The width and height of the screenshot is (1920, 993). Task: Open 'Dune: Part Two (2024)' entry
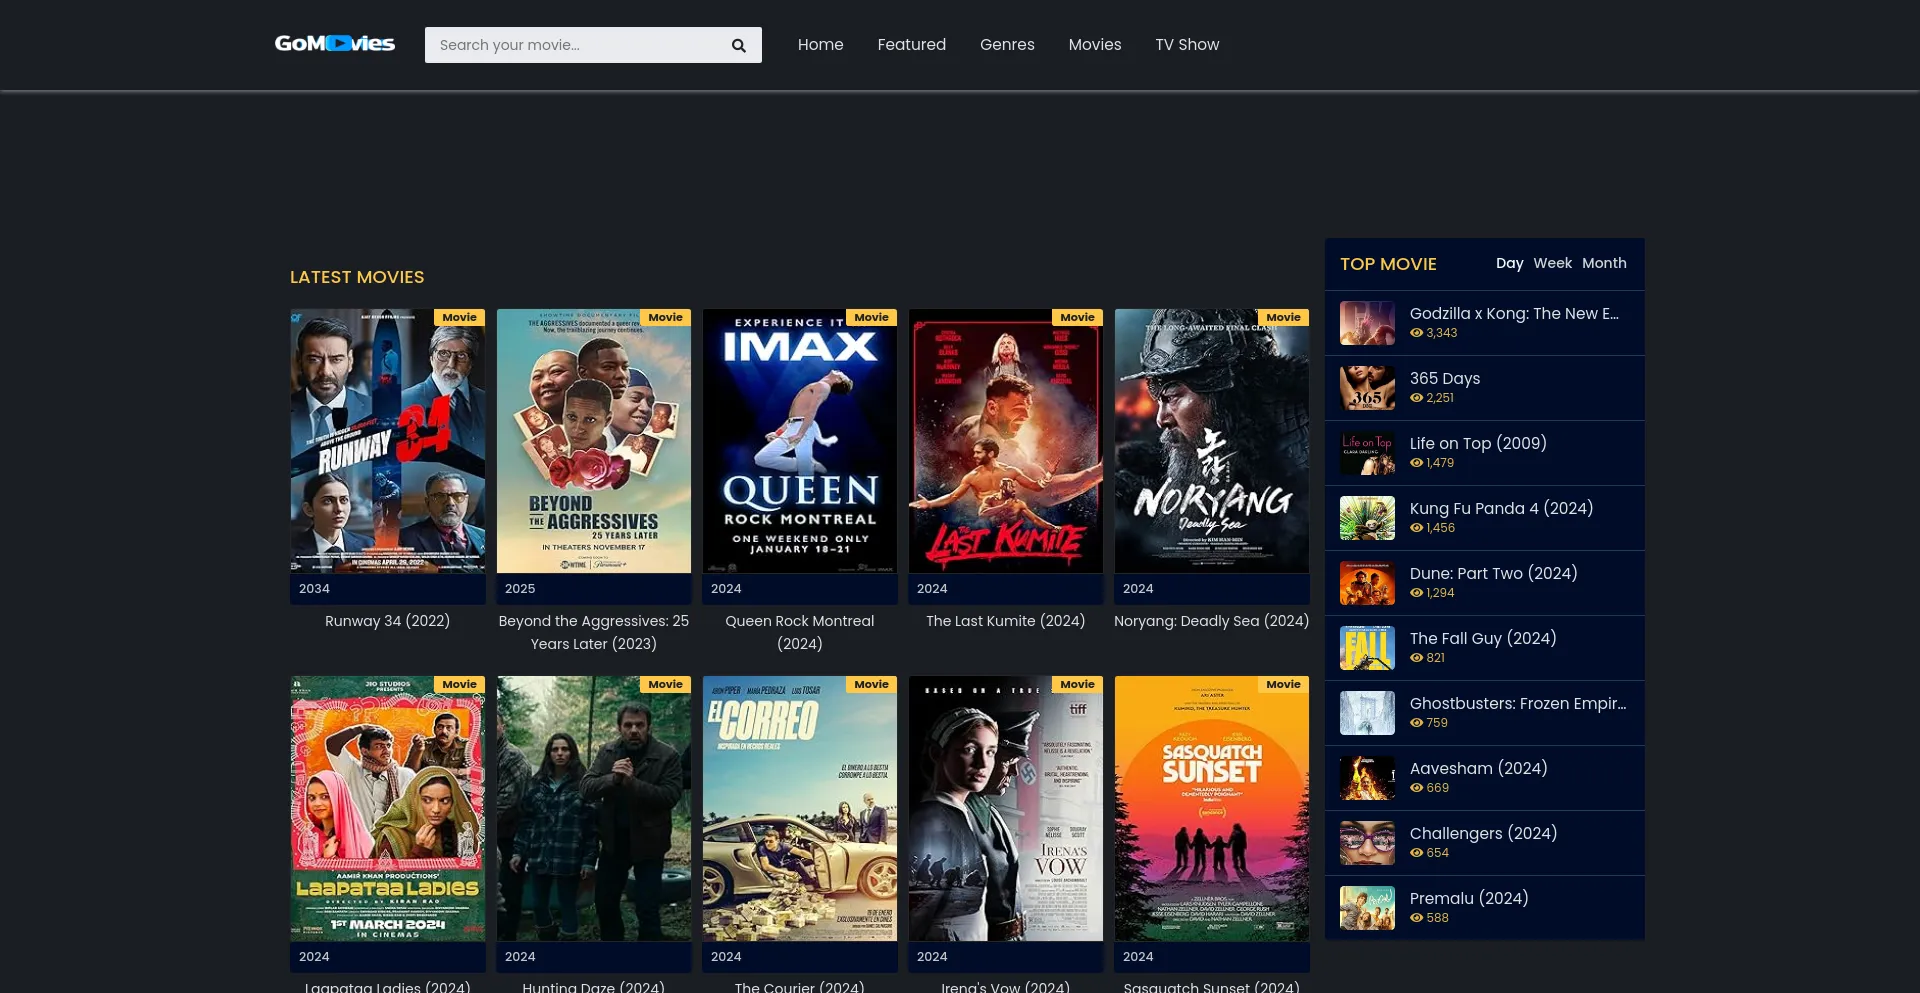[x=1493, y=573]
